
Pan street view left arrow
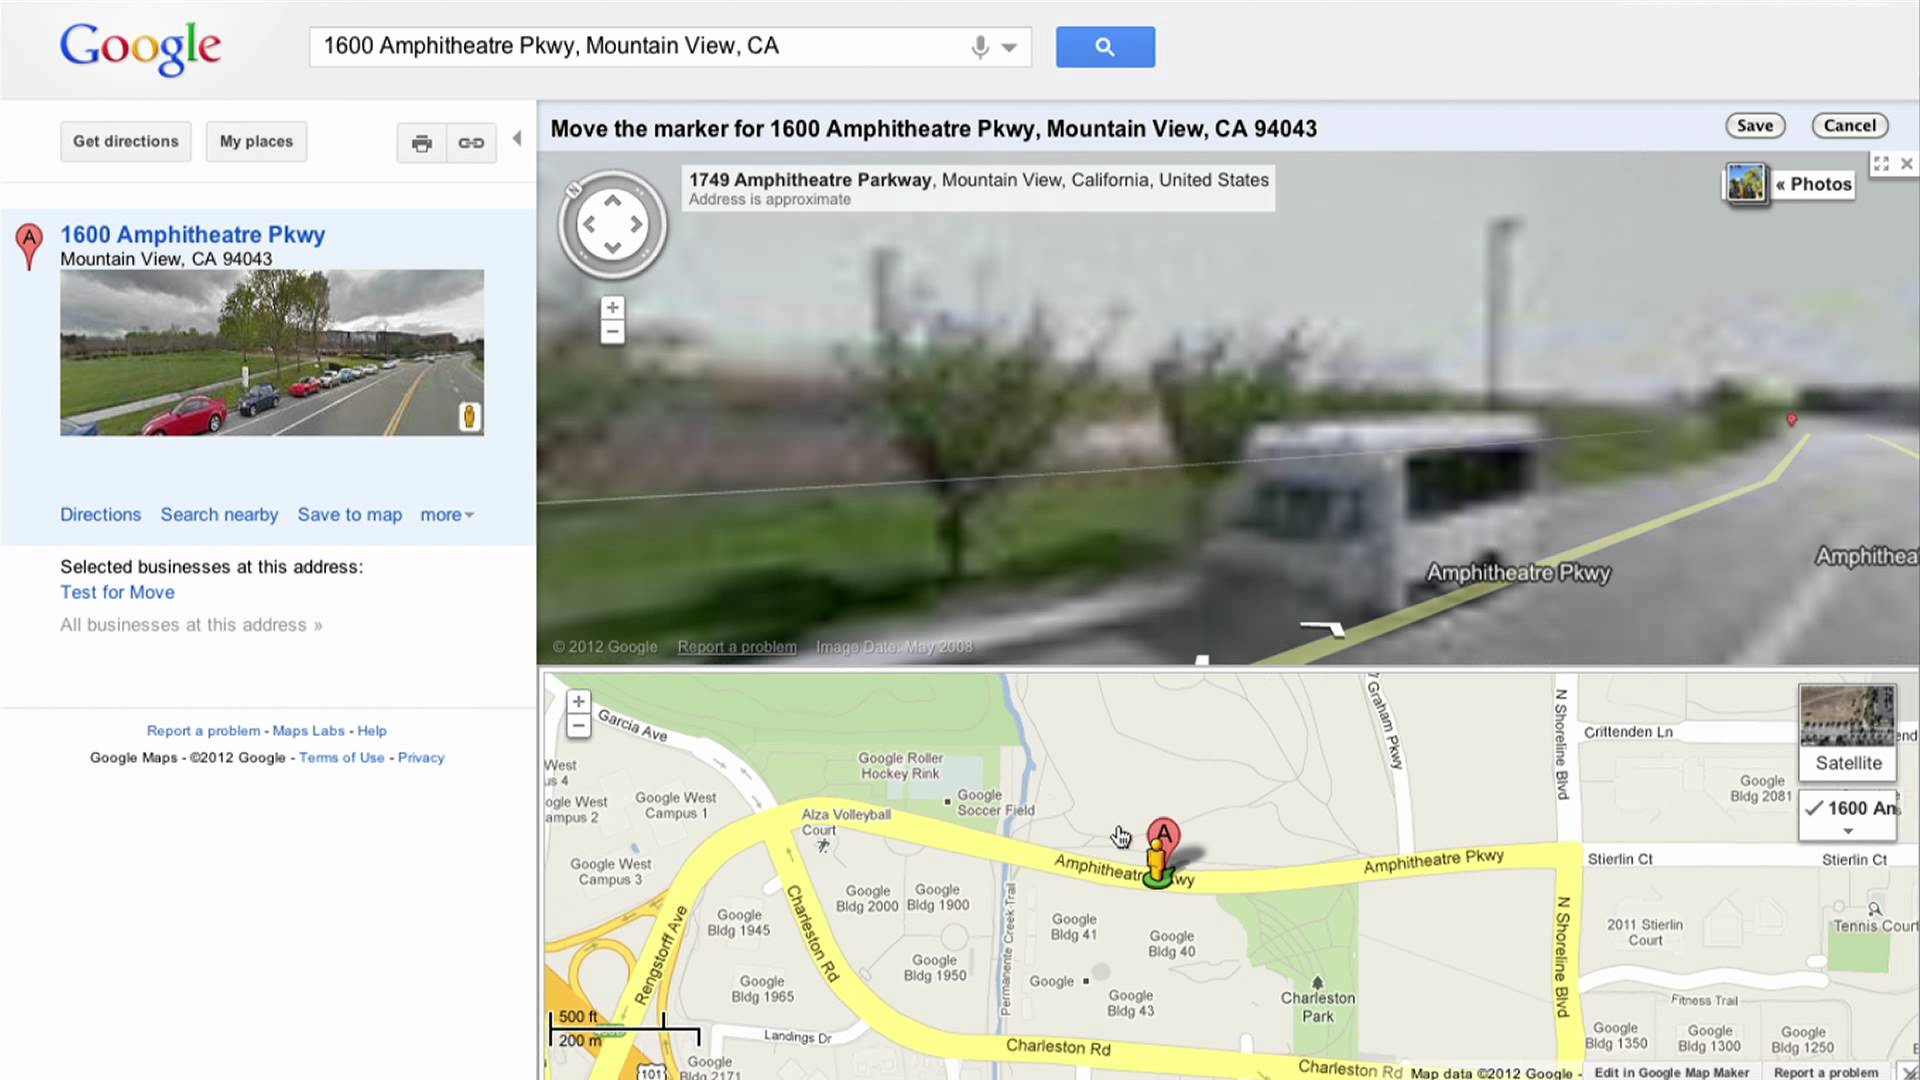click(589, 225)
